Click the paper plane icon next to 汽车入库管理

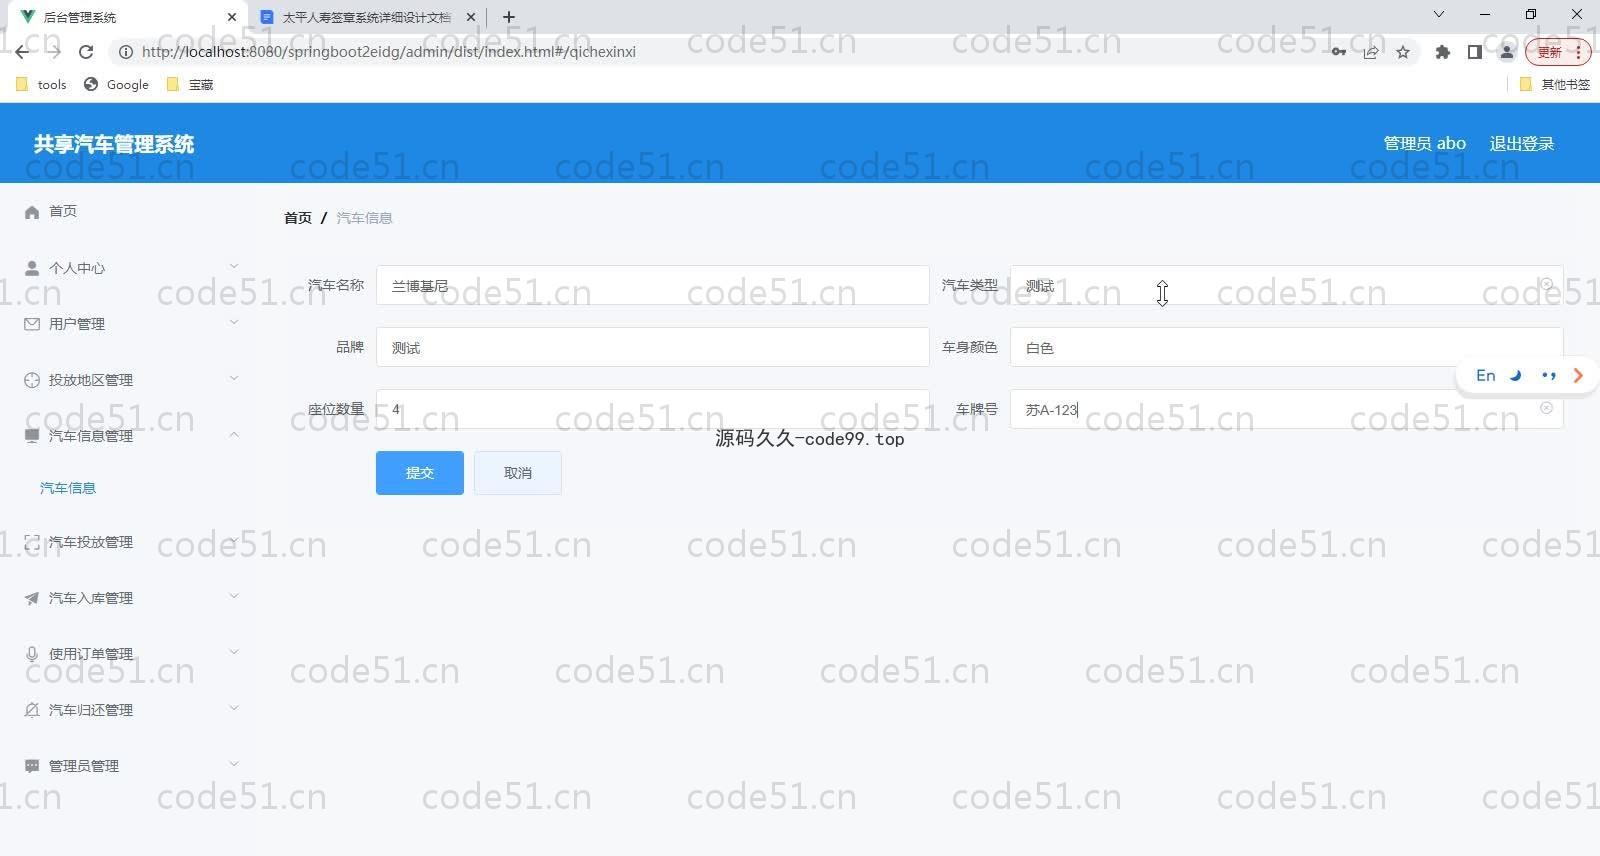[x=32, y=598]
